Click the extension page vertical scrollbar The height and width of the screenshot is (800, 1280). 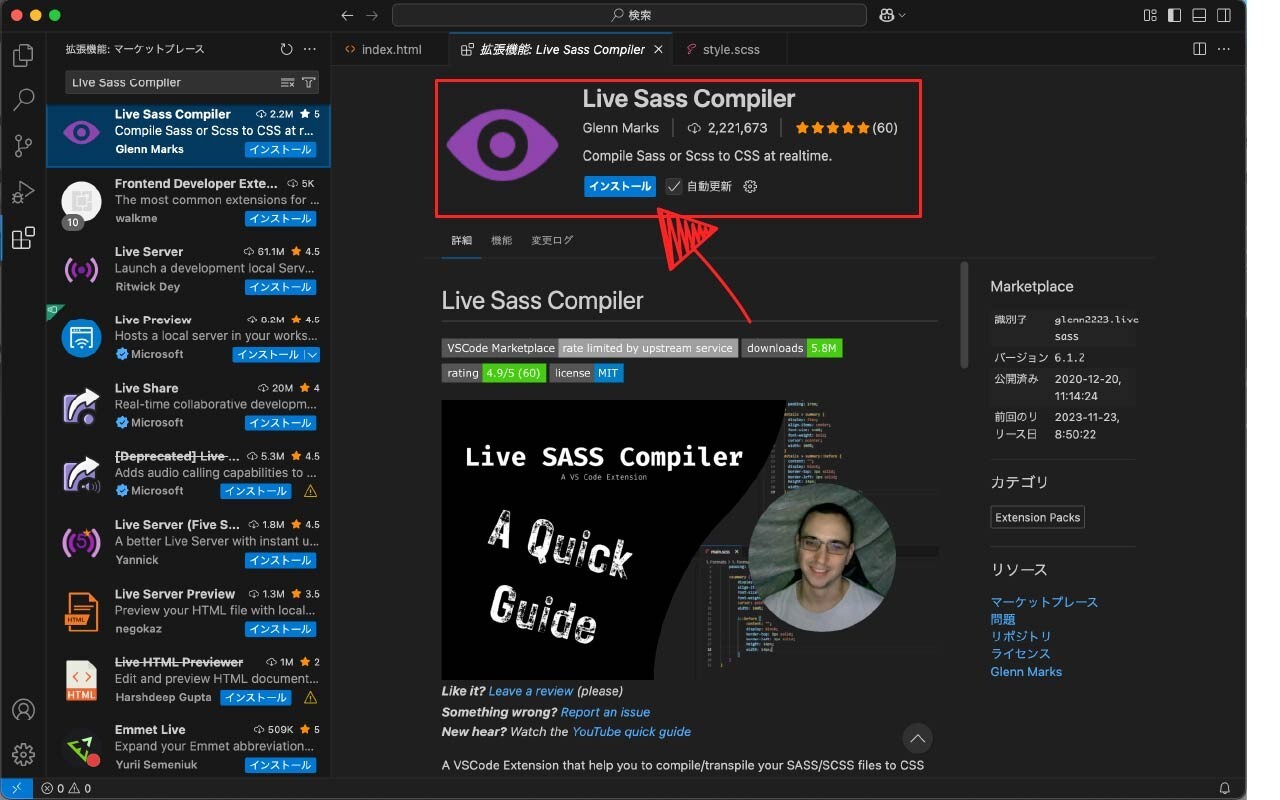[964, 315]
